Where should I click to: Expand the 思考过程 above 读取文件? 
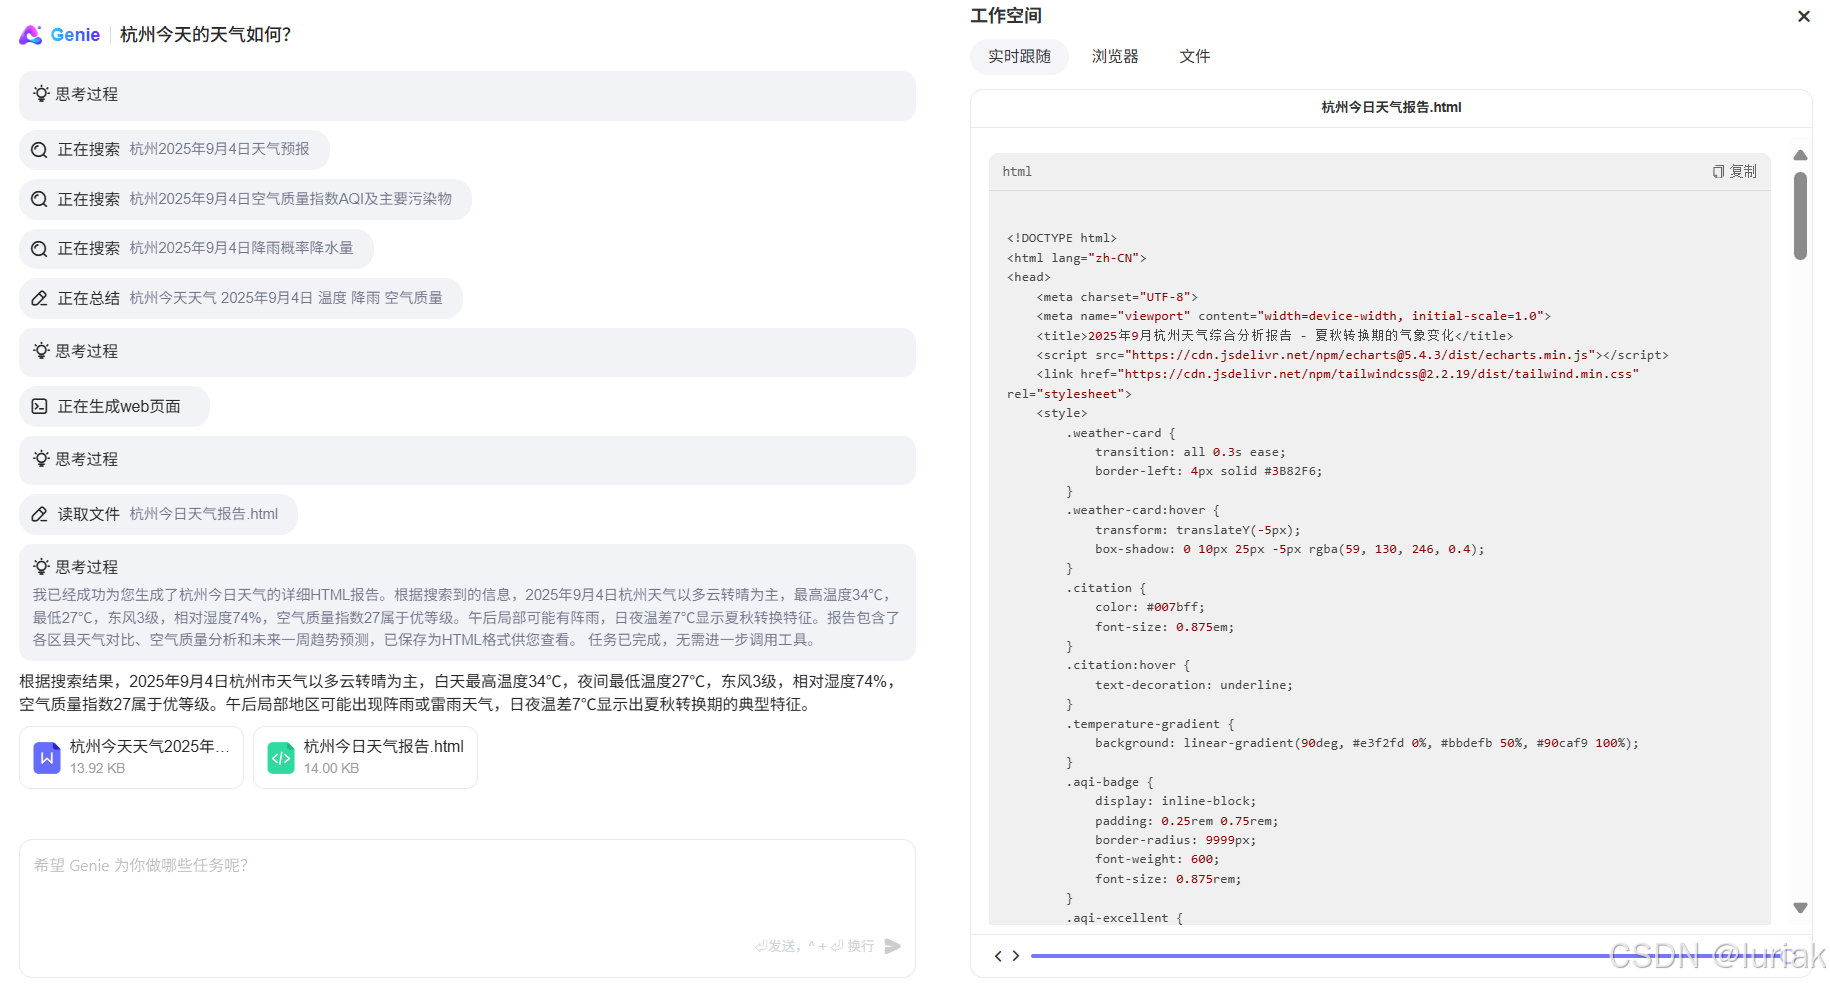point(467,460)
